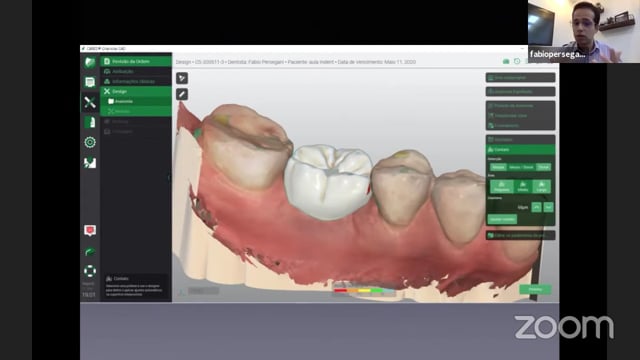
Task: Select the upper viewport tool button
Action: tap(182, 78)
